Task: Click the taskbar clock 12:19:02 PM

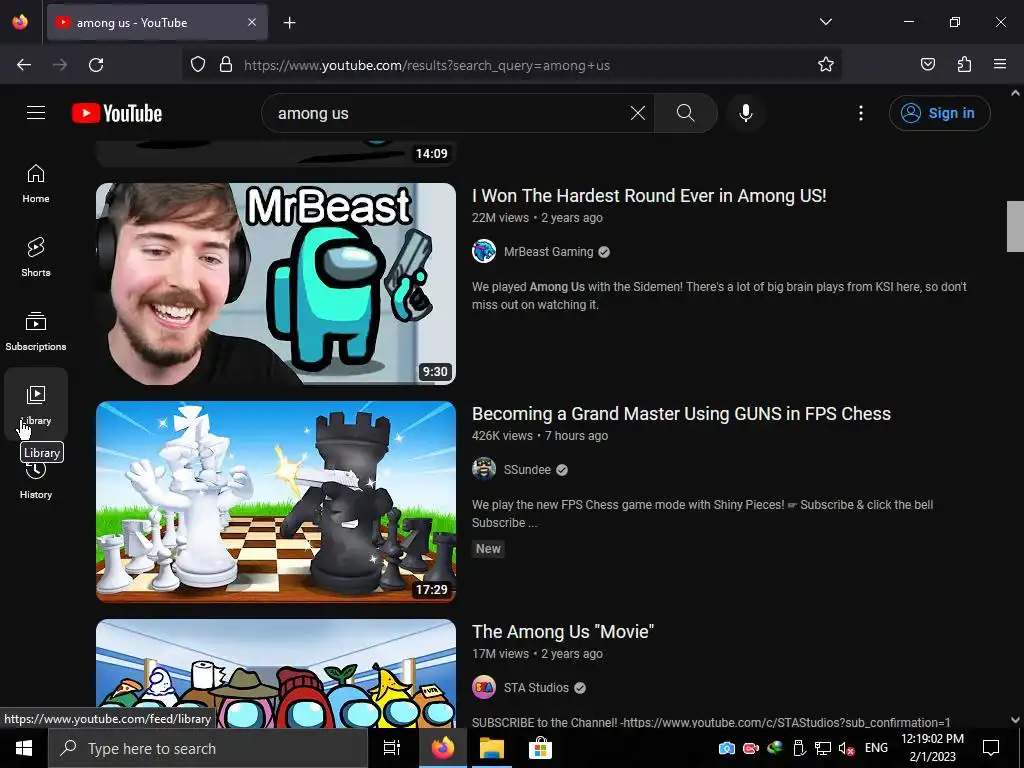Action: click(x=932, y=739)
